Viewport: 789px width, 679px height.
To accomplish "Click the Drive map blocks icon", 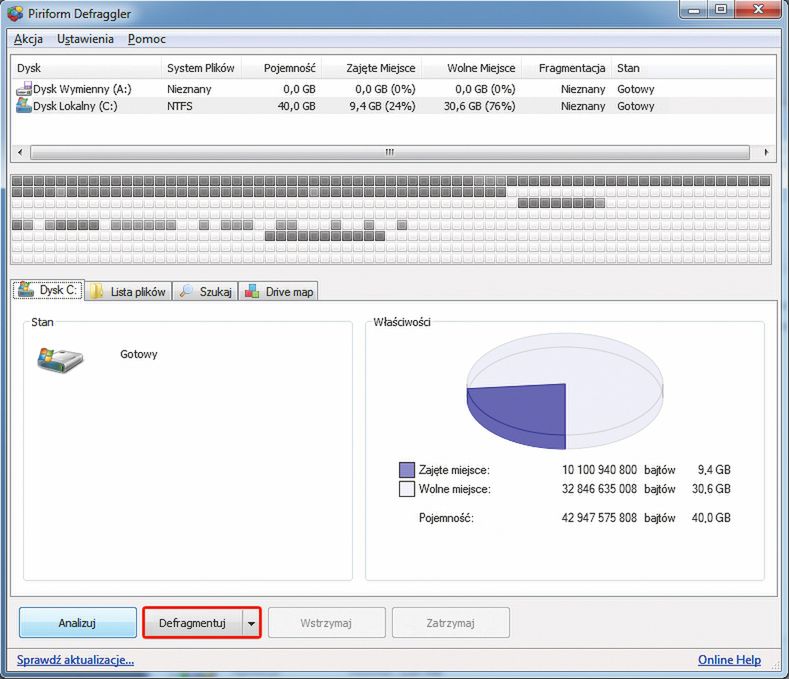I will [x=252, y=291].
